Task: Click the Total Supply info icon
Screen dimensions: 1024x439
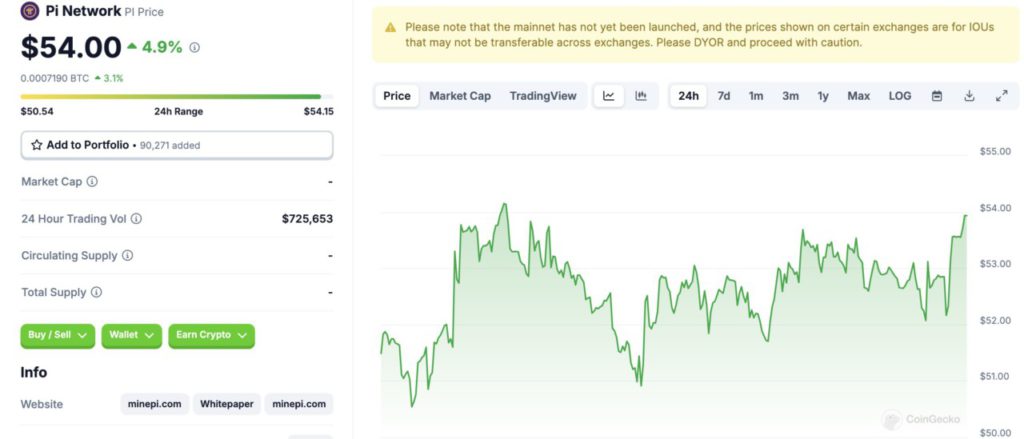Action: tap(96, 293)
